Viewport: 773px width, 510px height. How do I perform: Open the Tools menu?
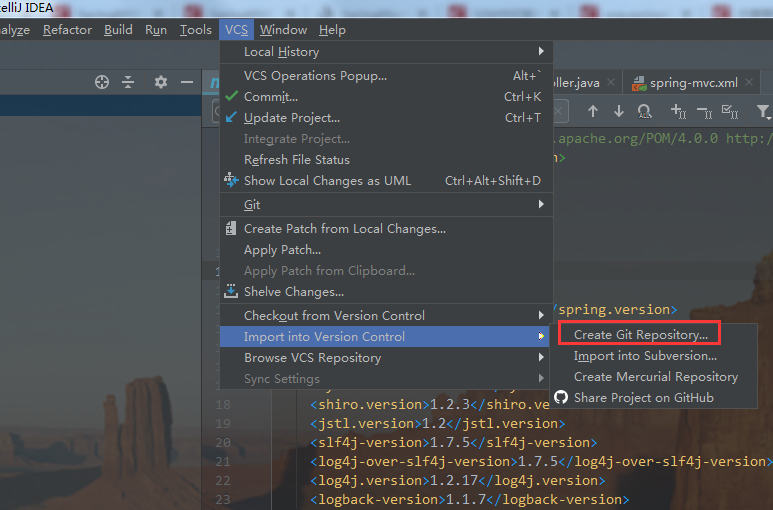[x=196, y=30]
